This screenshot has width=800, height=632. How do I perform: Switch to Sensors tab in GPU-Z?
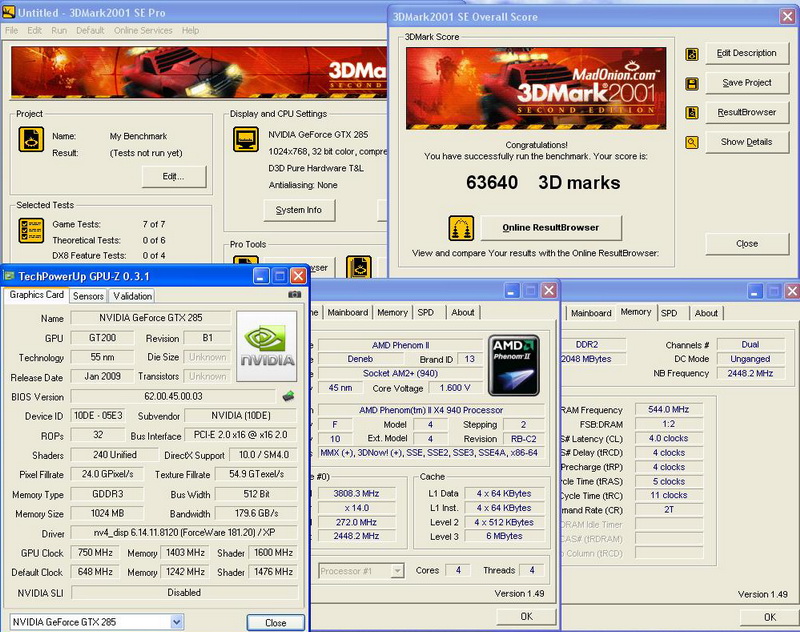click(88, 296)
